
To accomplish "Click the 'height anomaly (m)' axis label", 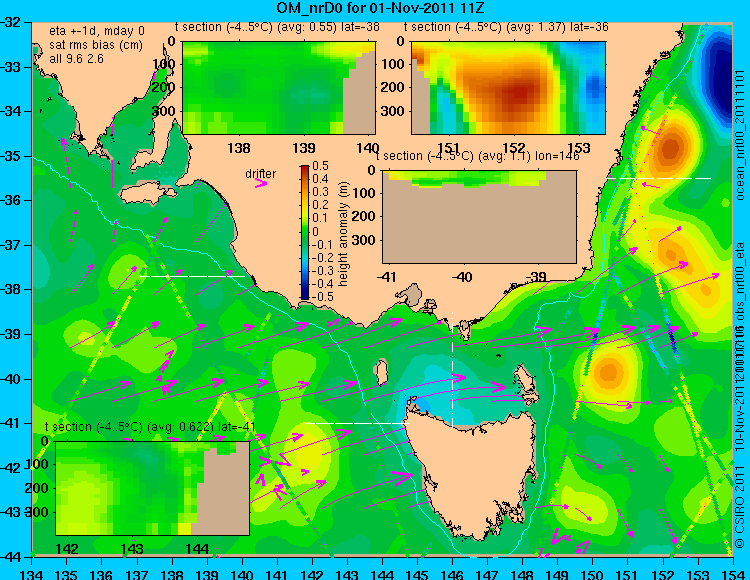I will coord(343,234).
